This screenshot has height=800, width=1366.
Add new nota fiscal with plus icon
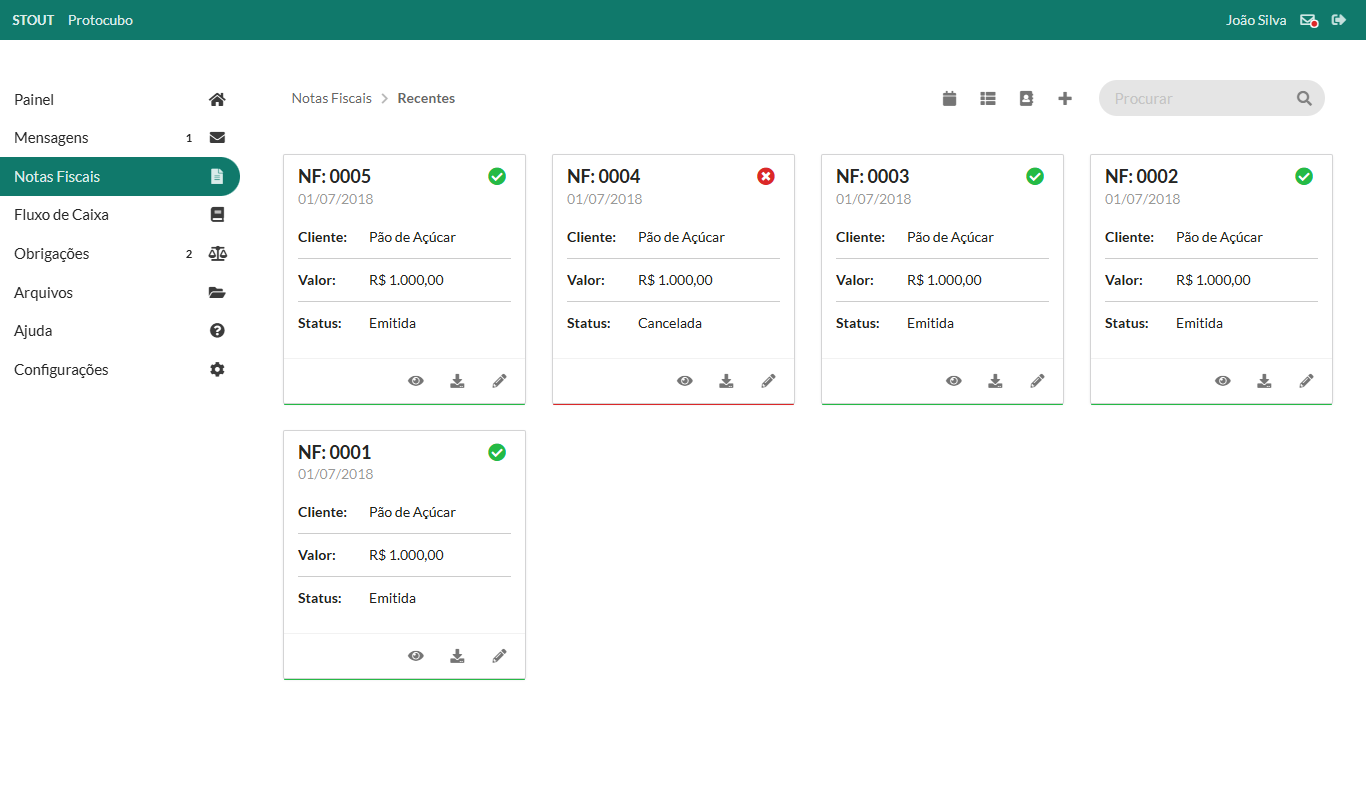tap(1065, 98)
